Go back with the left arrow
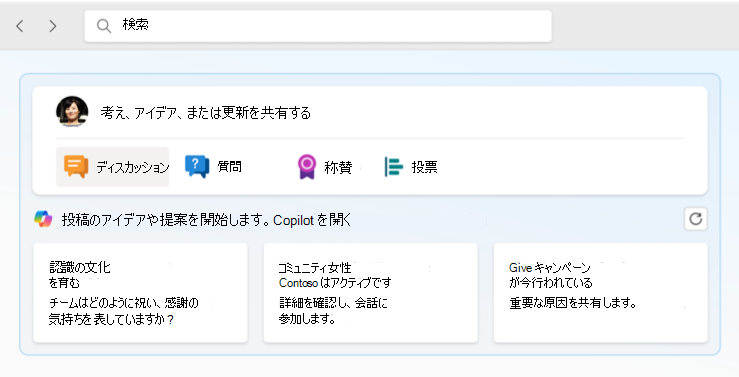The width and height of the screenshot is (739, 377). tap(20, 26)
